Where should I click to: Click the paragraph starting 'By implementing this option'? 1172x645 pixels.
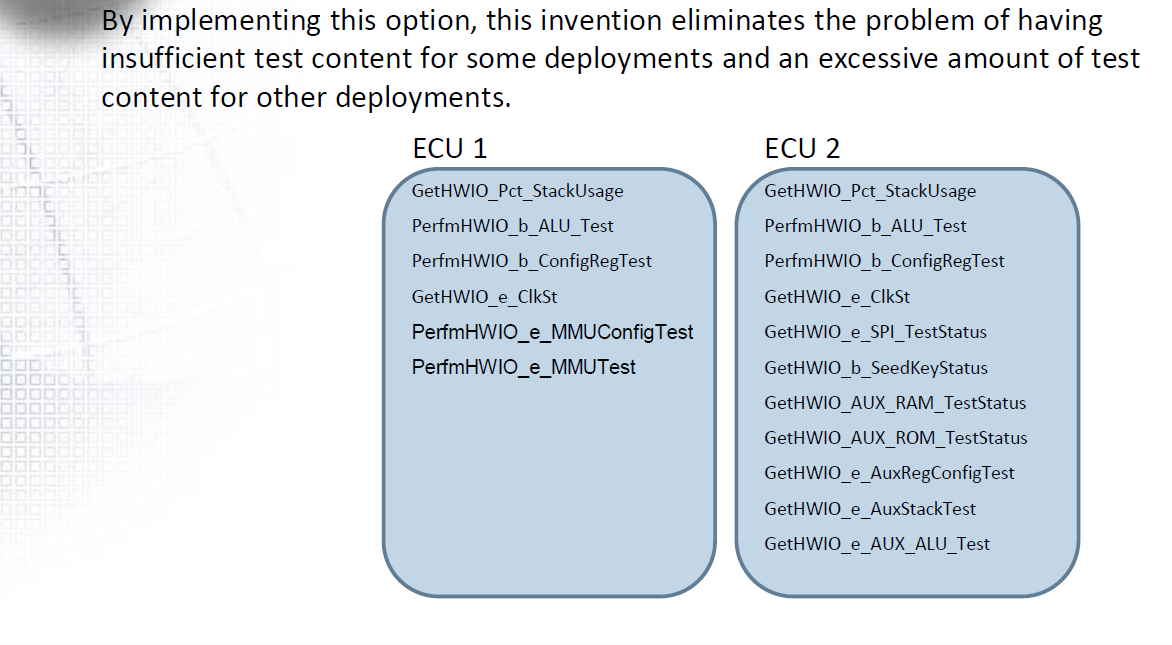pos(620,59)
